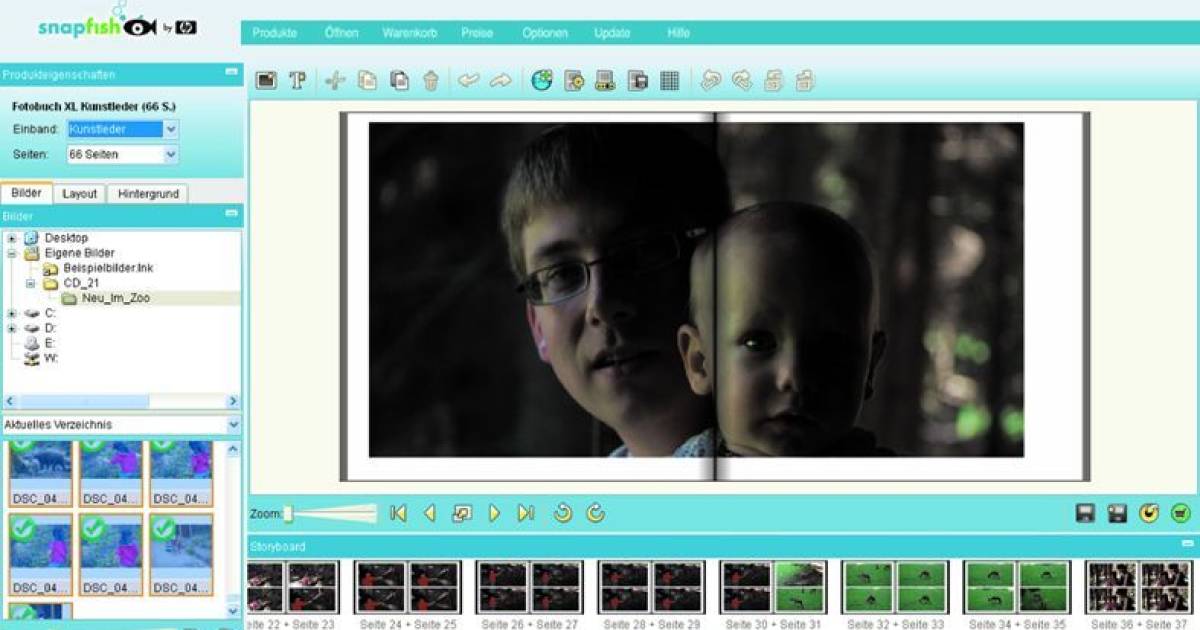Viewport: 1200px width, 630px height.
Task: Open the Einband combo box
Action: click(x=122, y=129)
